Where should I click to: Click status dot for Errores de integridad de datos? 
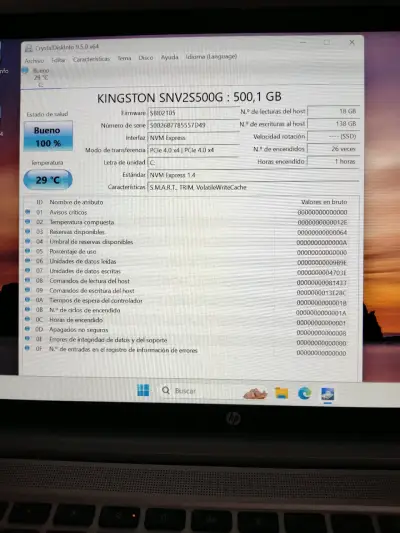(x=28, y=339)
